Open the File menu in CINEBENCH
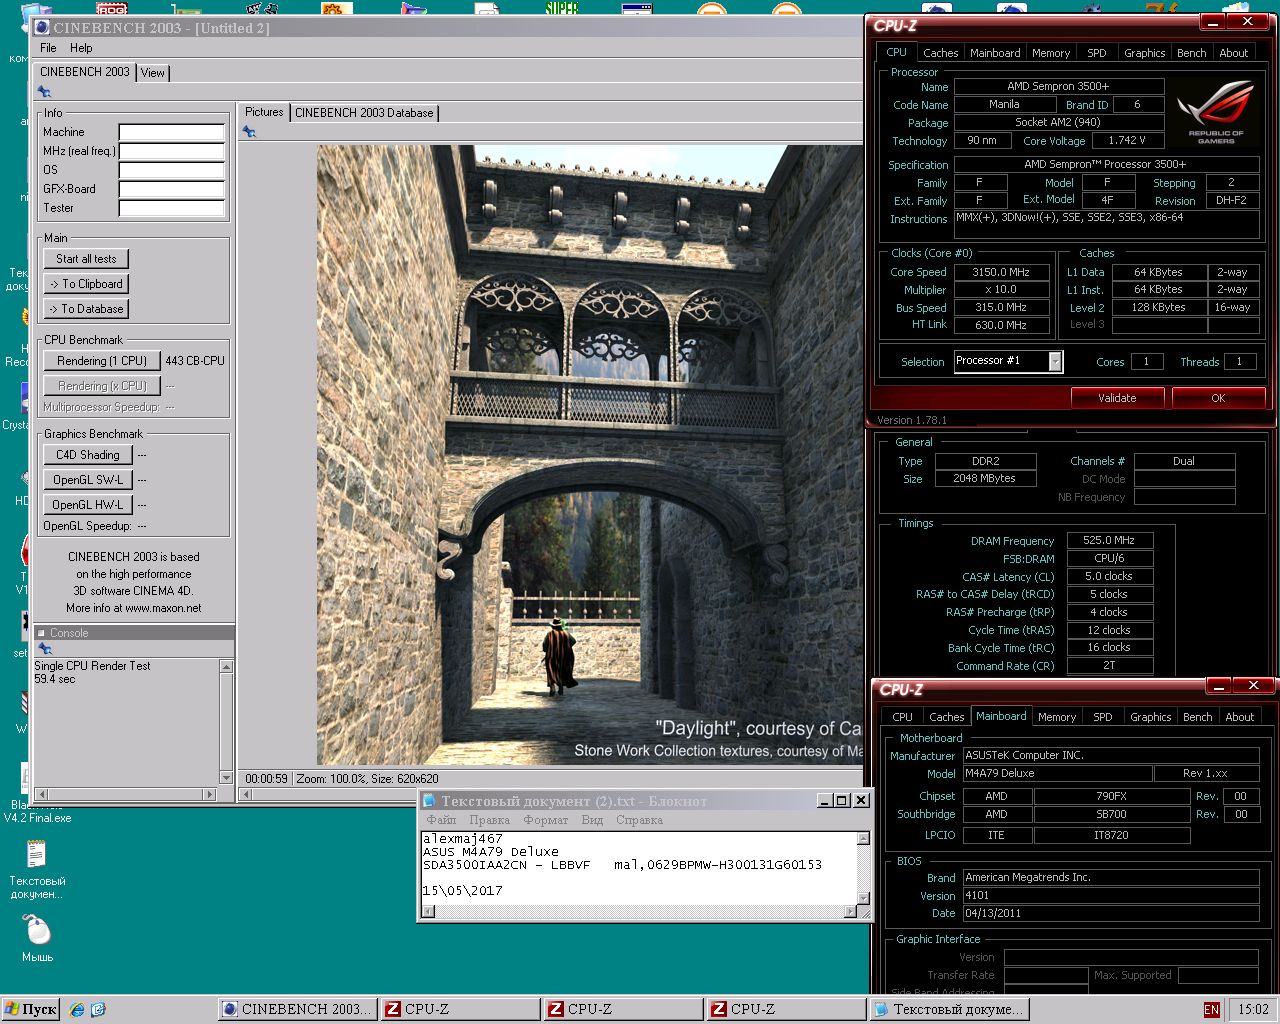1280x1024 pixels. pos(48,48)
